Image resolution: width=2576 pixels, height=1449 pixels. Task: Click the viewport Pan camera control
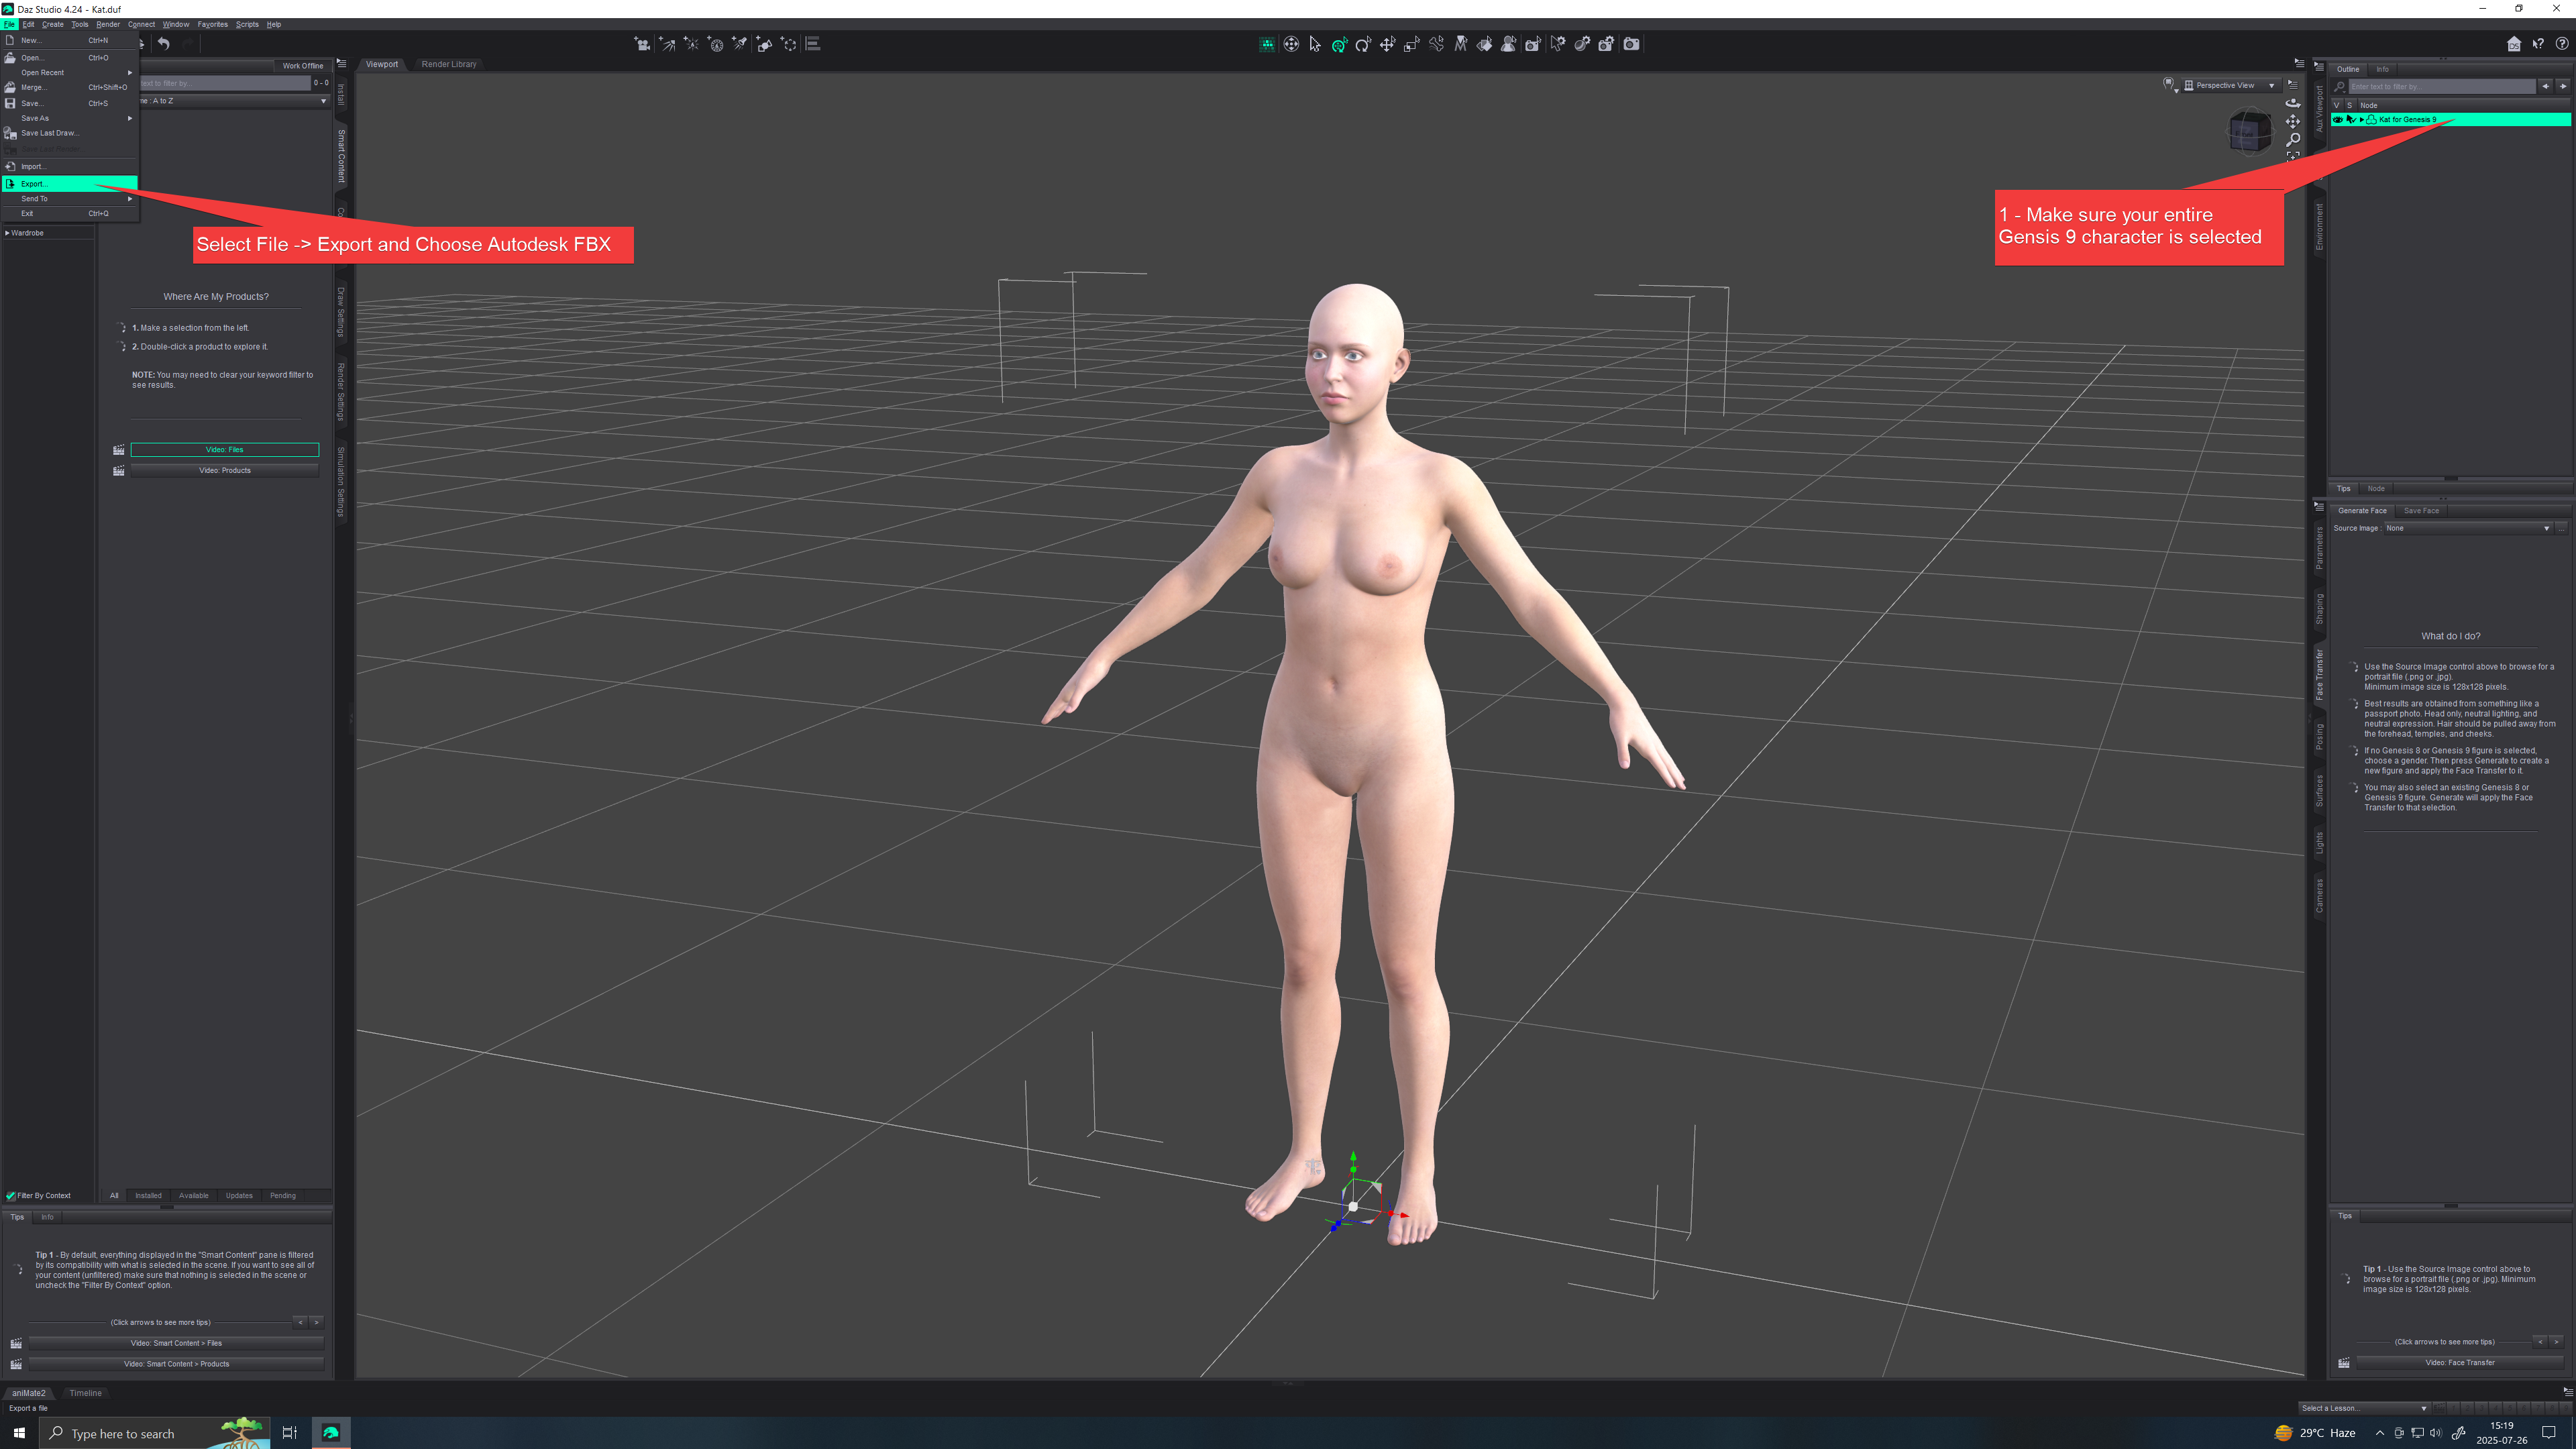(x=2293, y=121)
